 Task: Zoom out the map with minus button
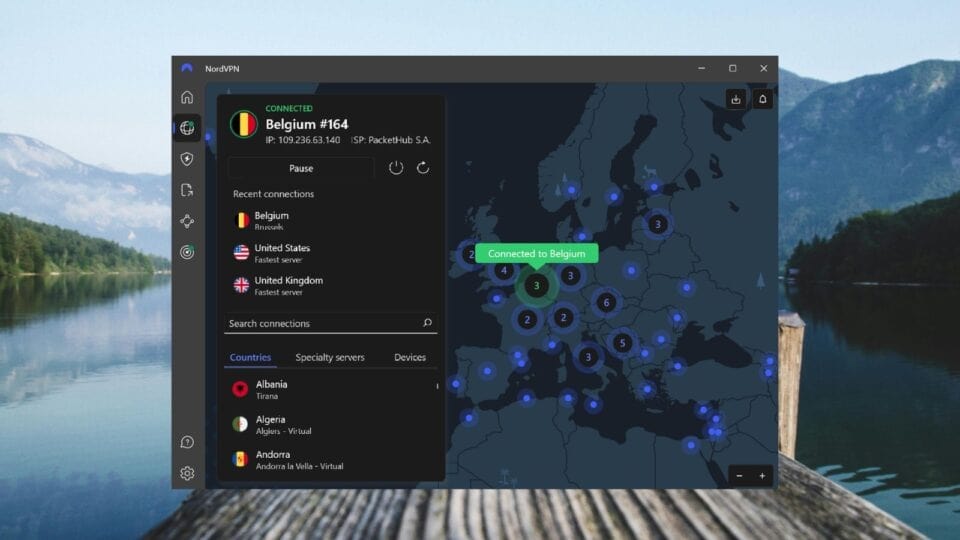coord(740,476)
